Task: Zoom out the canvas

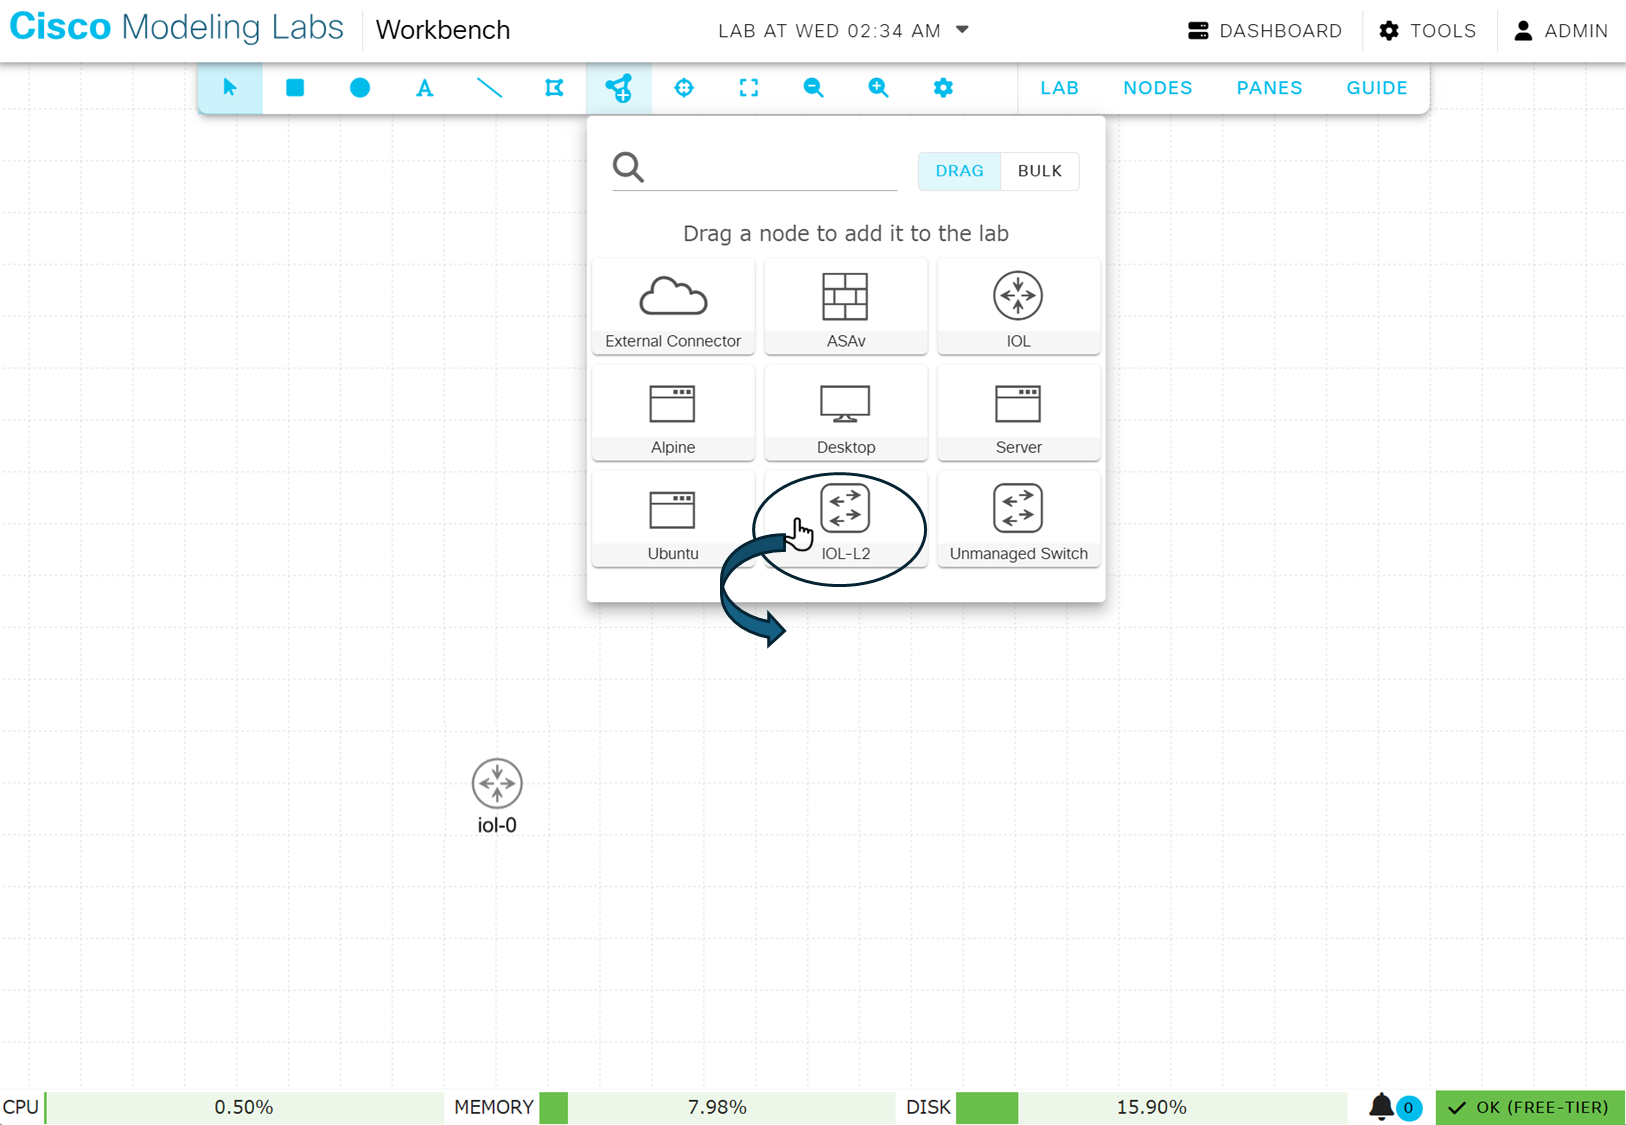Action: click(x=814, y=88)
